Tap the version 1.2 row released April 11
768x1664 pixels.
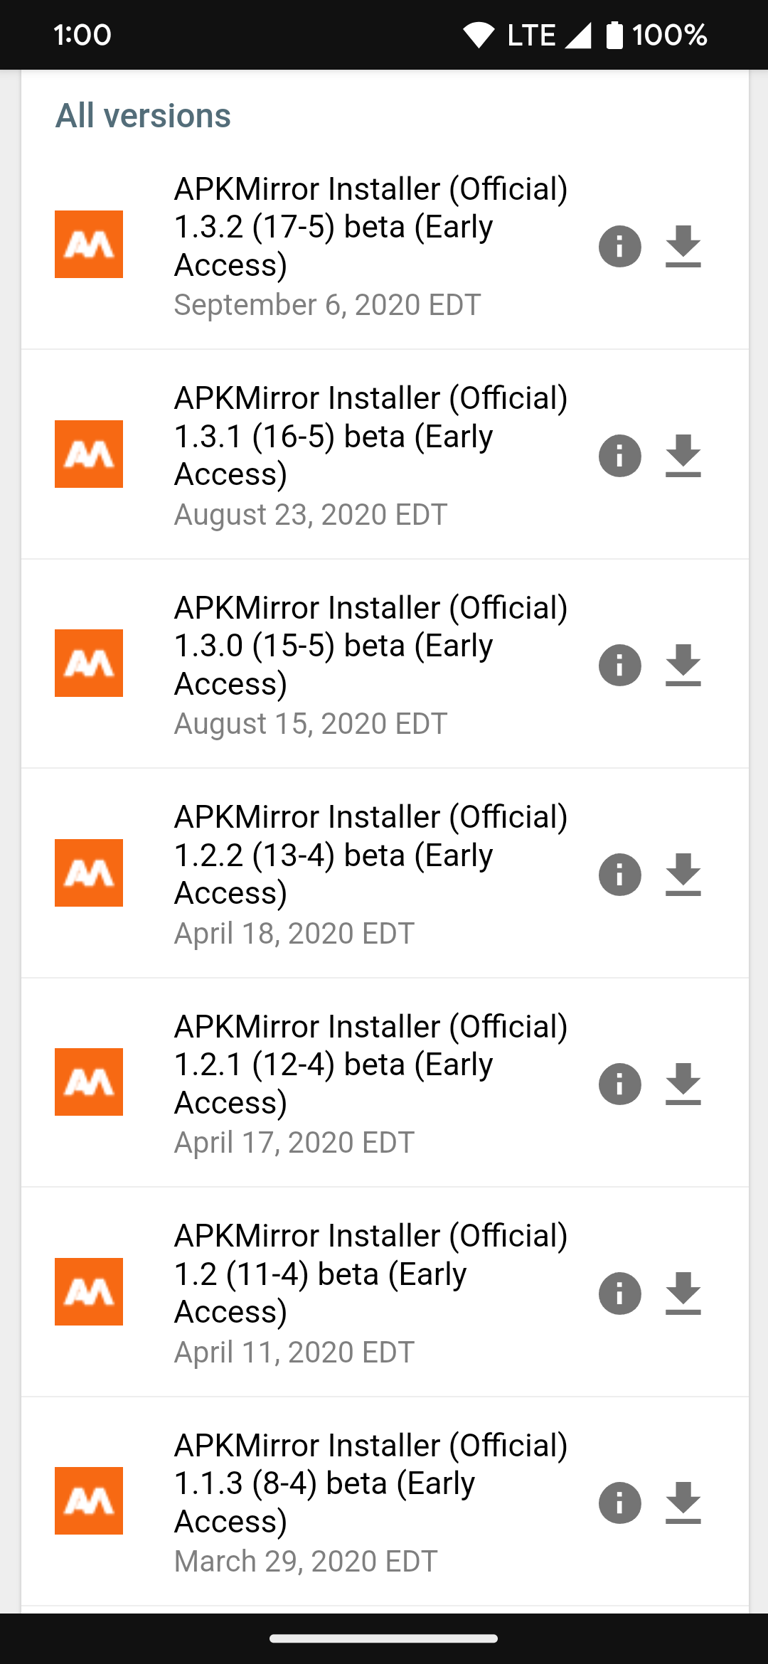pos(371,1273)
